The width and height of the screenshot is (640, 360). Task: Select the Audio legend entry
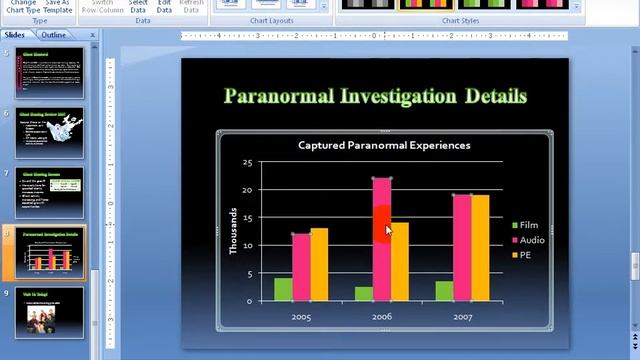[529, 240]
